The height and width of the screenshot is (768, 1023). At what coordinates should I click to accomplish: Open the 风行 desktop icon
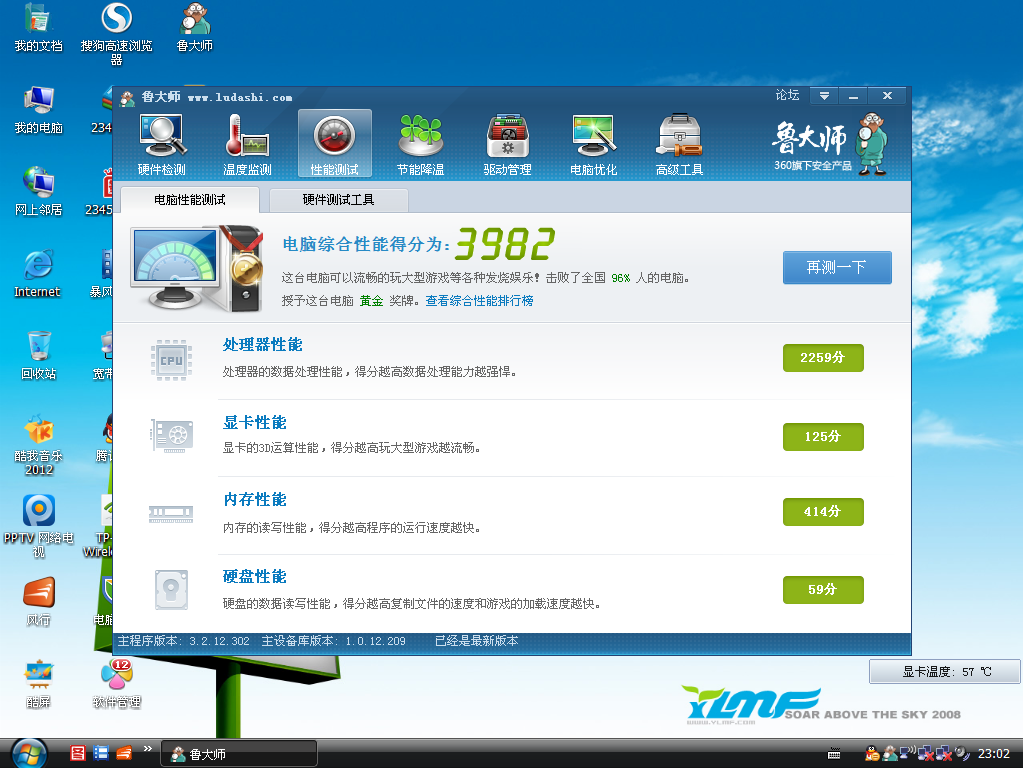[38, 602]
